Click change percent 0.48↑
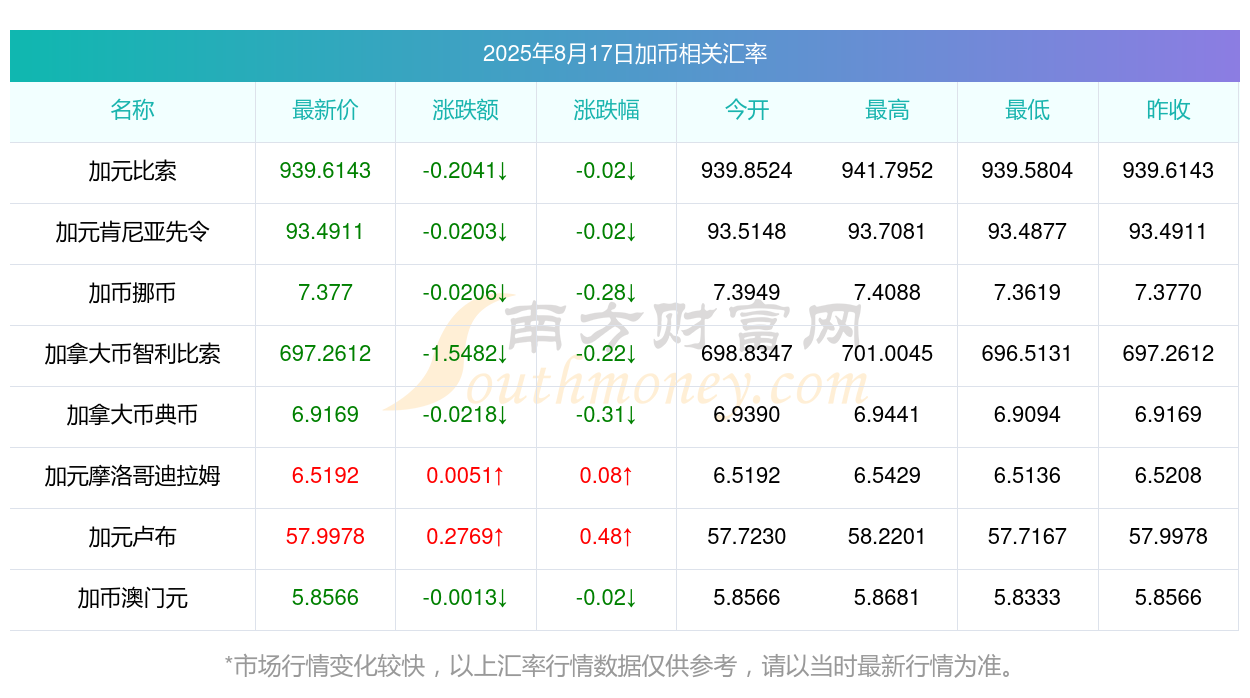The height and width of the screenshot is (698, 1250). [x=606, y=537]
